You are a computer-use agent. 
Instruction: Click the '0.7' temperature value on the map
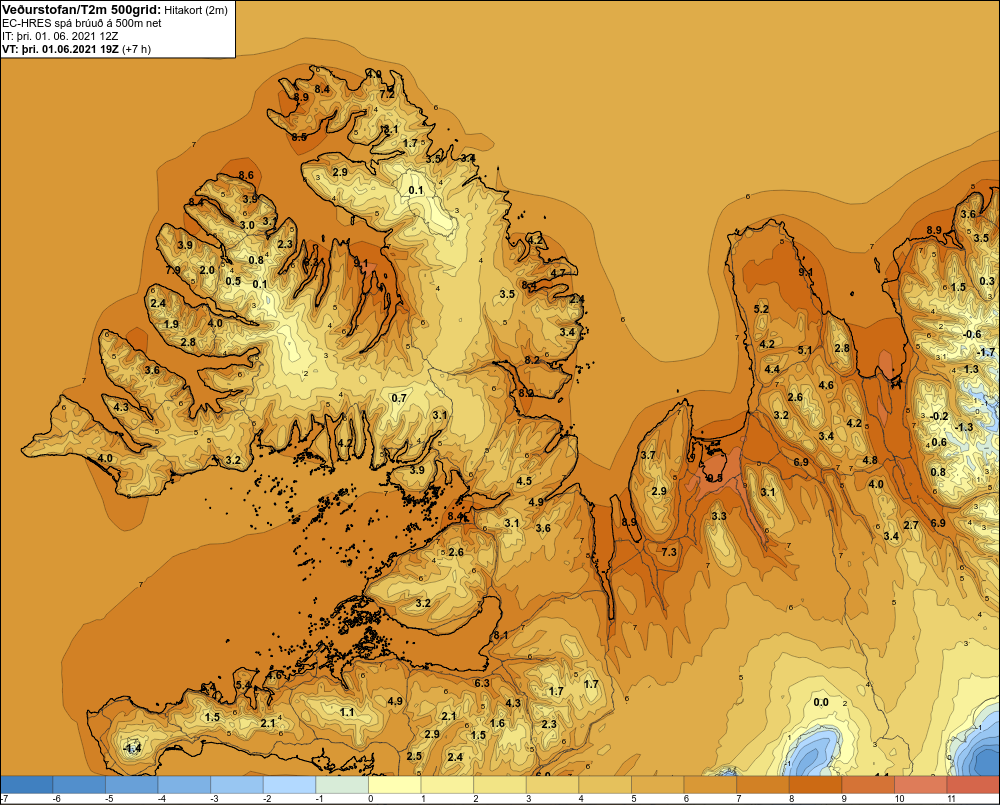[x=399, y=398]
